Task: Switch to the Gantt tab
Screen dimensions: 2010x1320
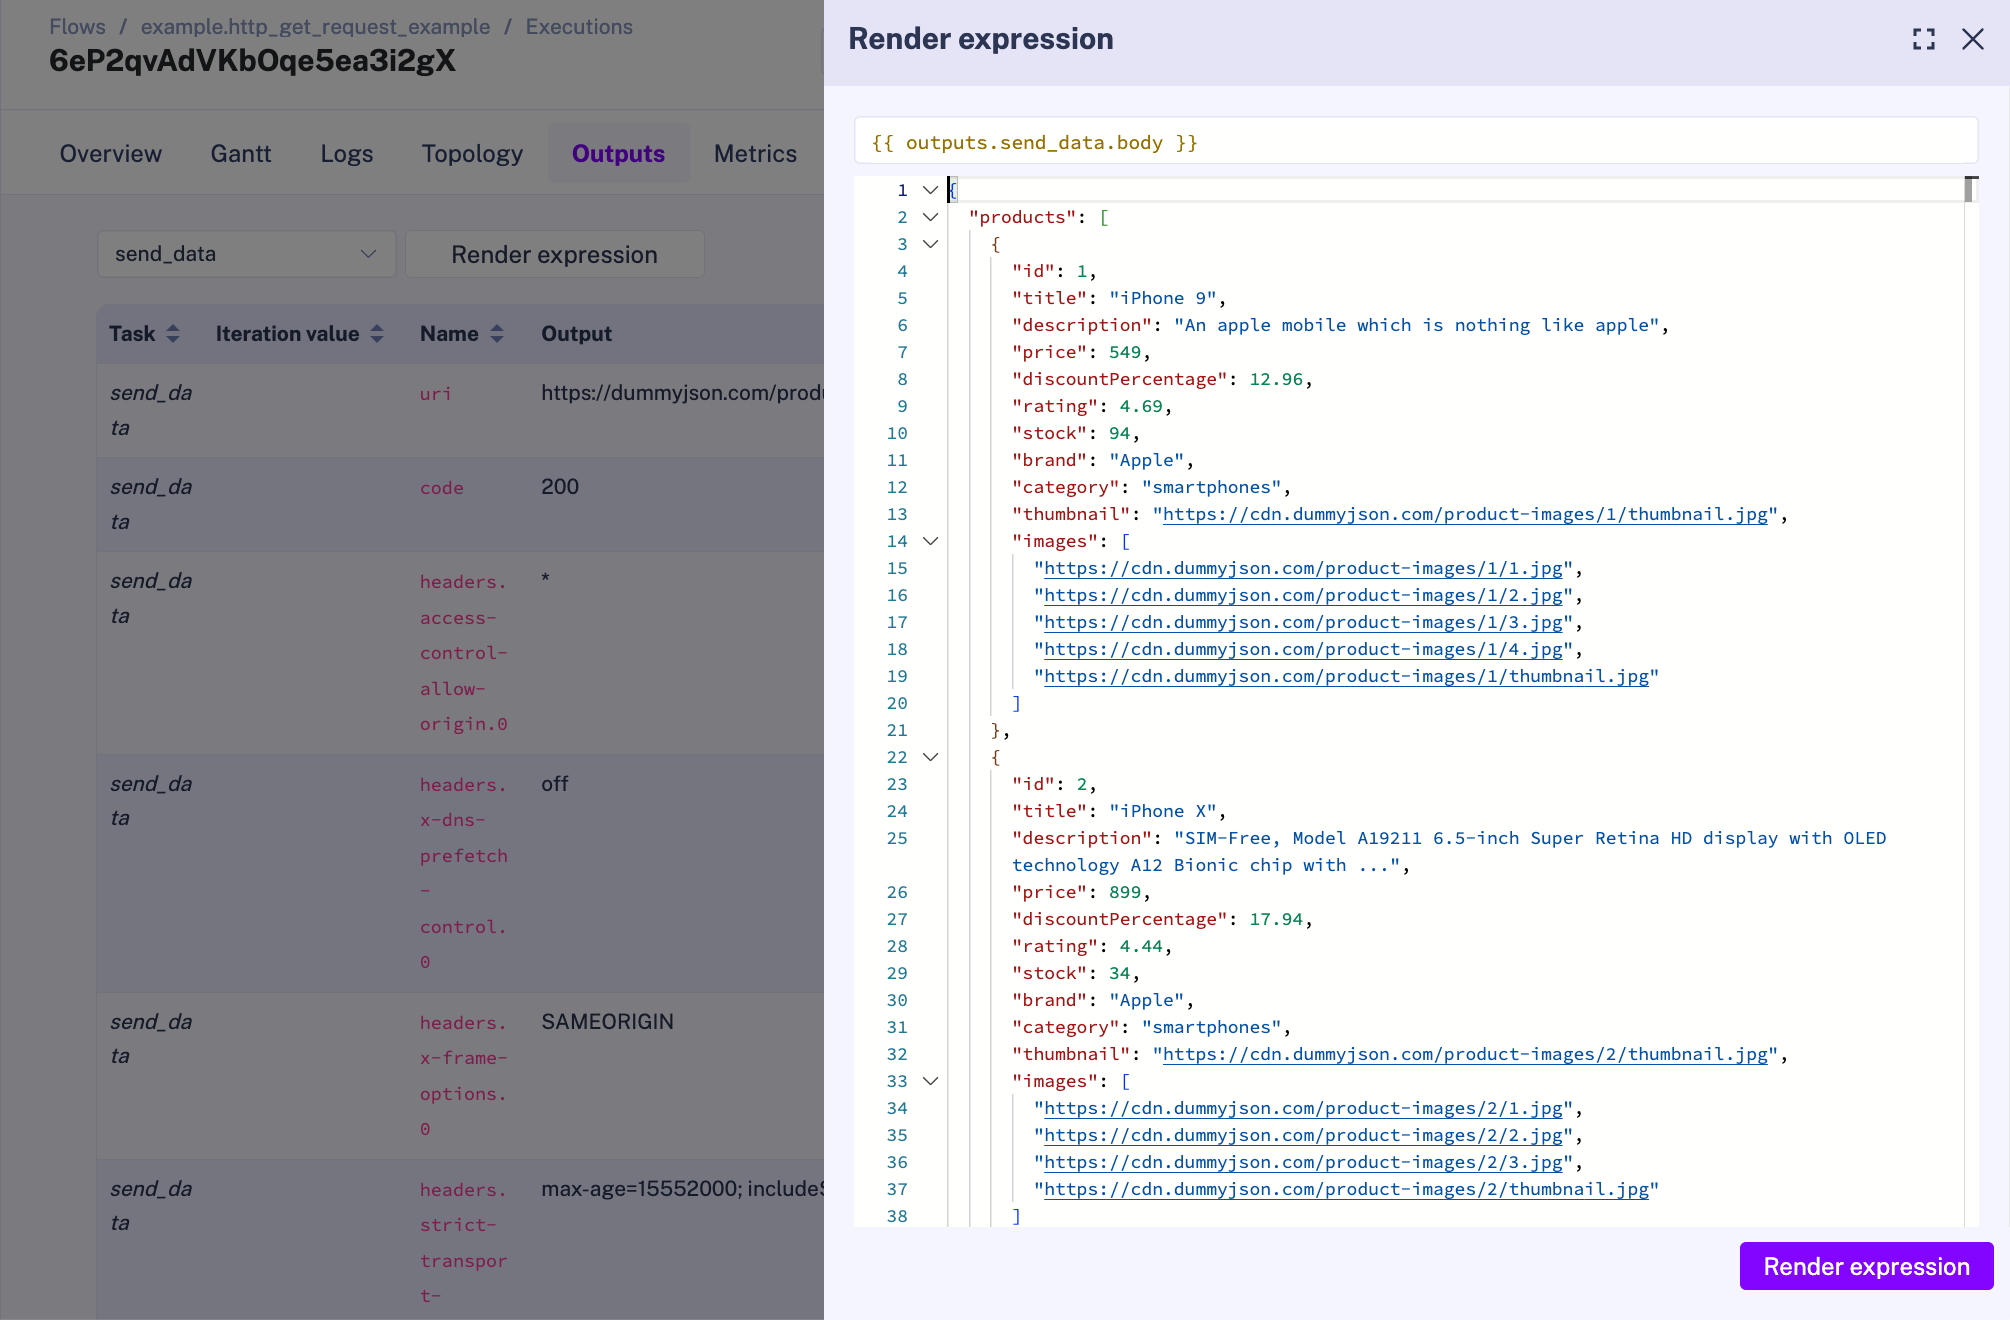Action: coord(241,153)
